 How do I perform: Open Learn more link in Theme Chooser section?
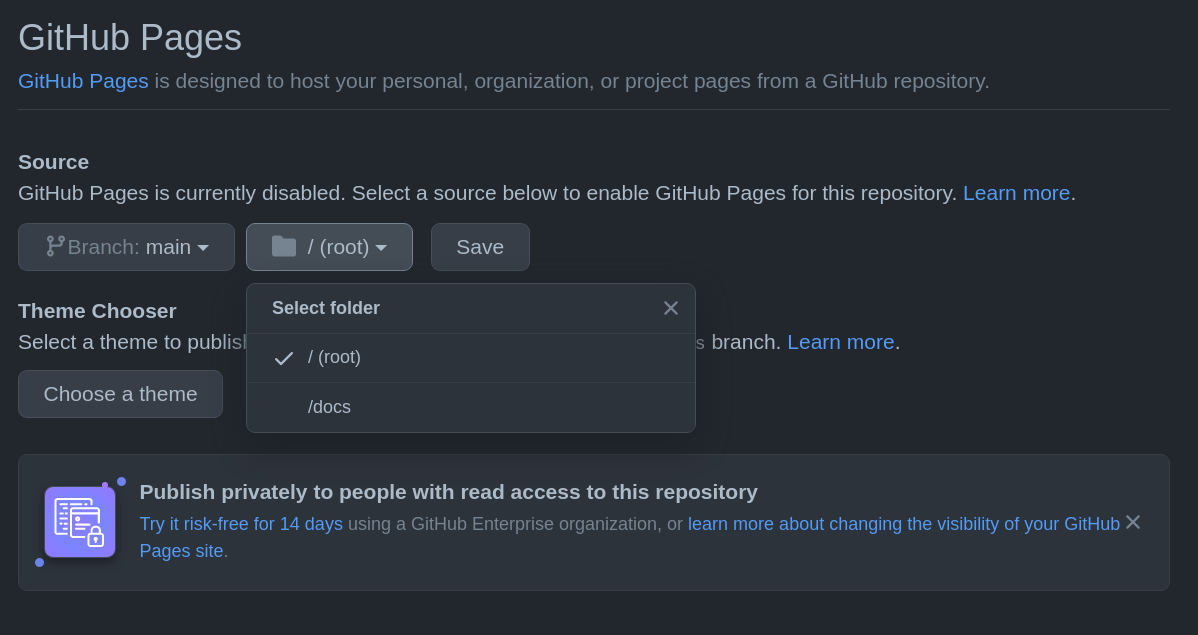[840, 342]
